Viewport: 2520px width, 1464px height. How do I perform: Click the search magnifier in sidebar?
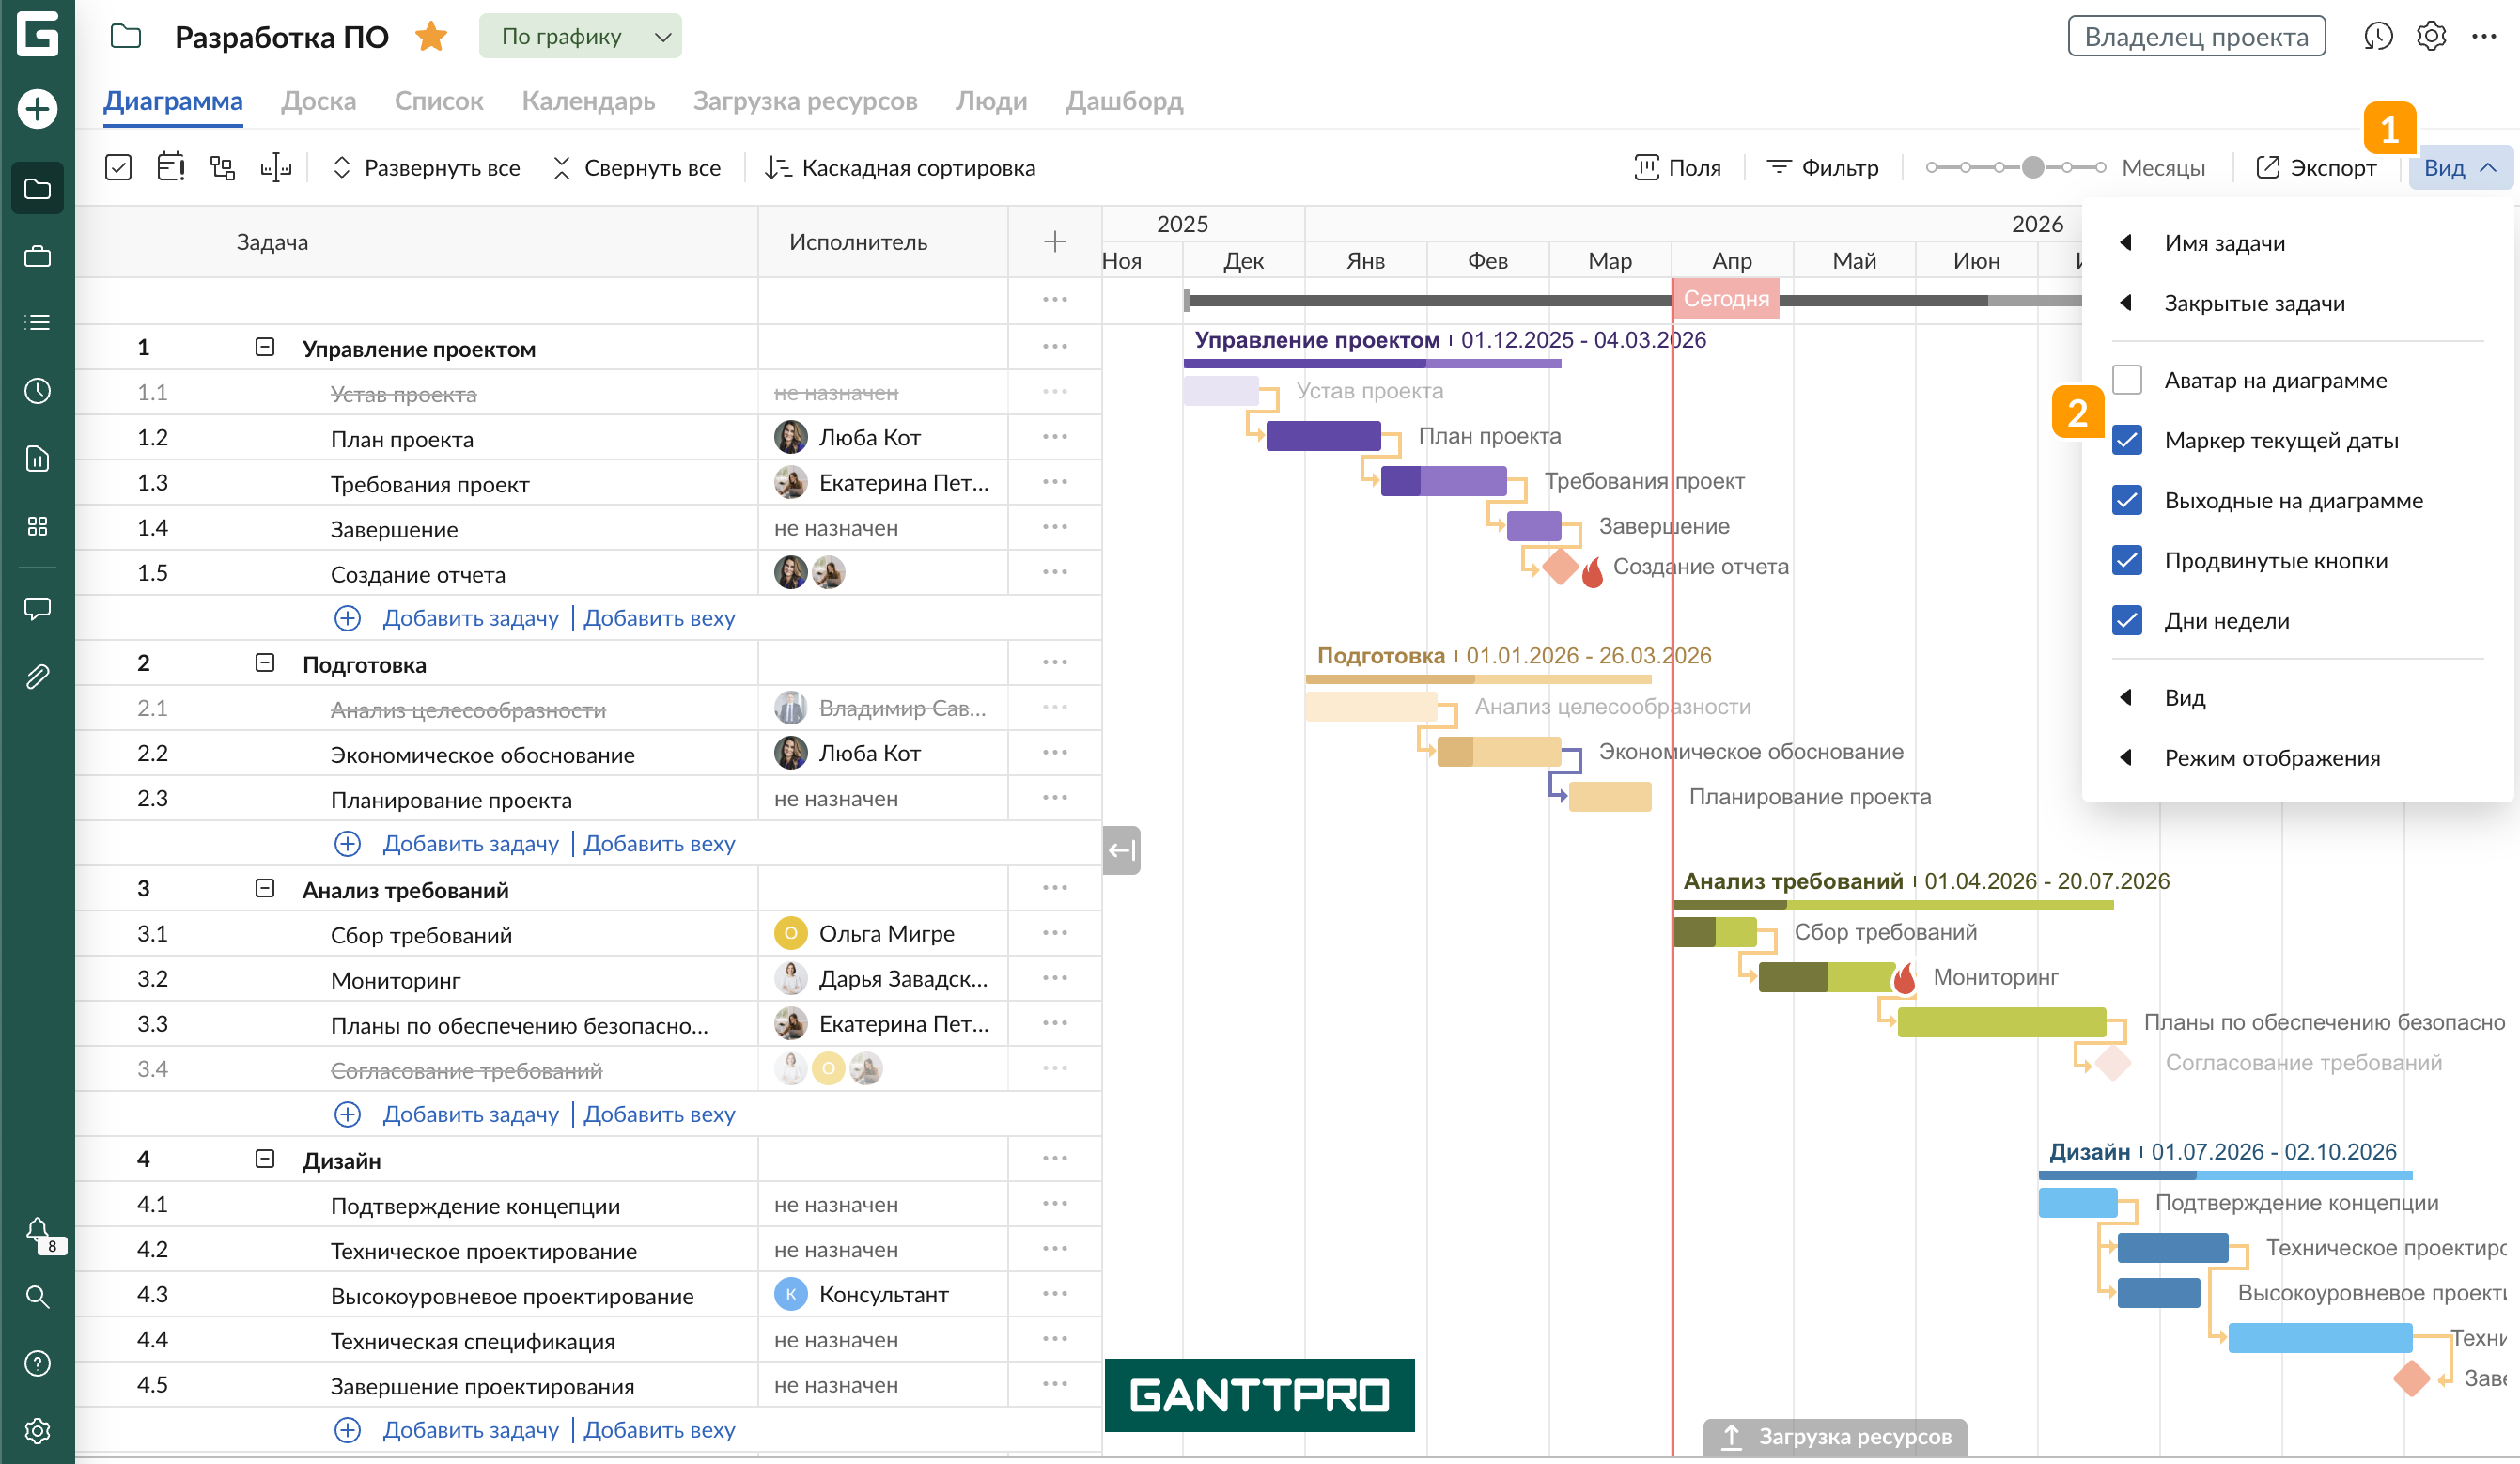37,1297
